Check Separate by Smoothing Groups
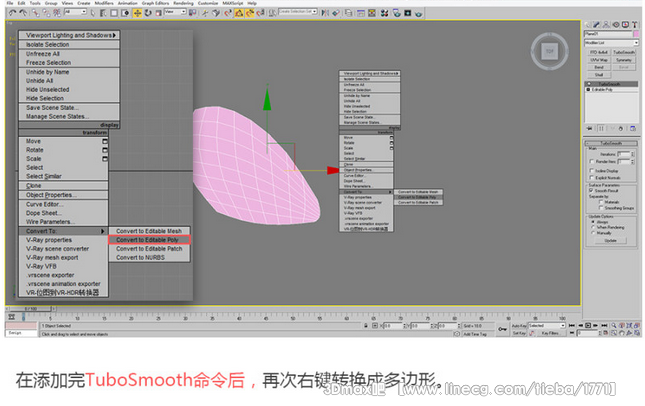This screenshot has width=645, height=406. click(x=601, y=208)
